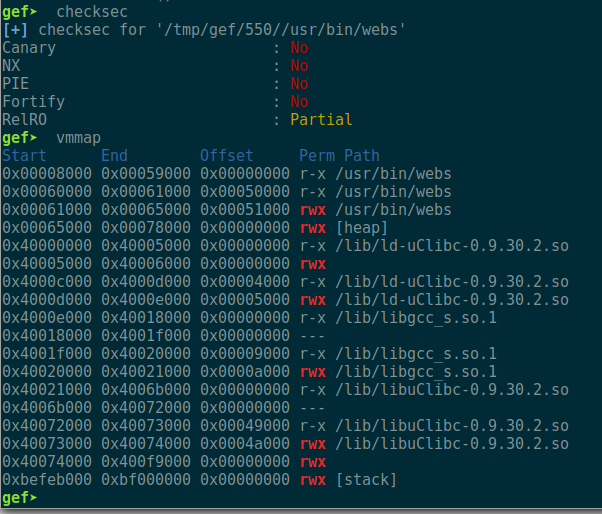This screenshot has width=602, height=514.
Task: Click the NX No value
Action: [299, 66]
